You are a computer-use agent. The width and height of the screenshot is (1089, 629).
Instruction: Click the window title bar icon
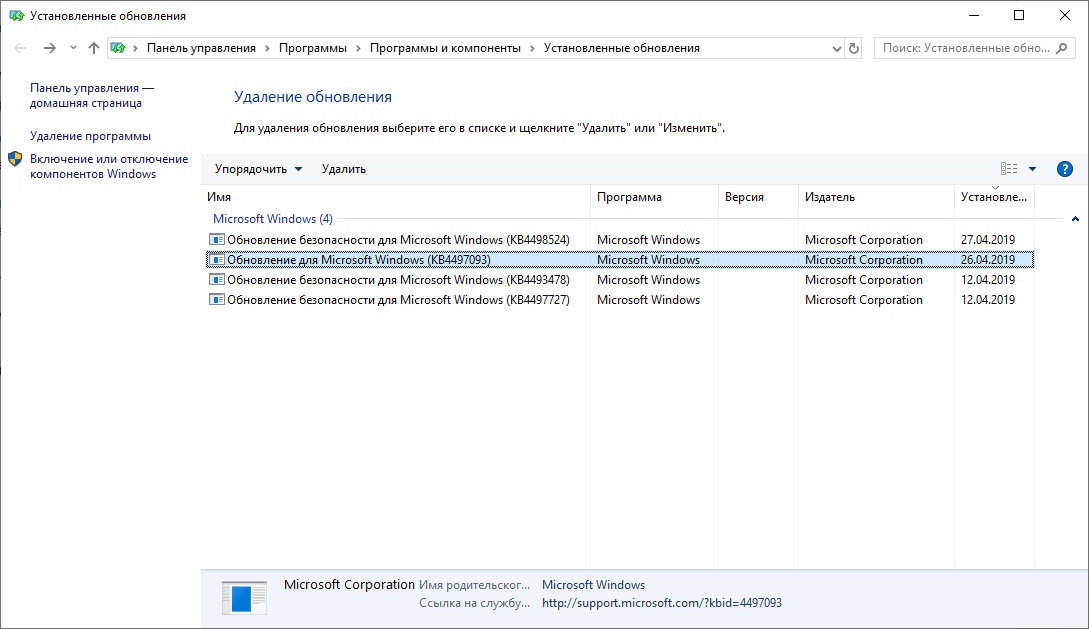point(17,15)
